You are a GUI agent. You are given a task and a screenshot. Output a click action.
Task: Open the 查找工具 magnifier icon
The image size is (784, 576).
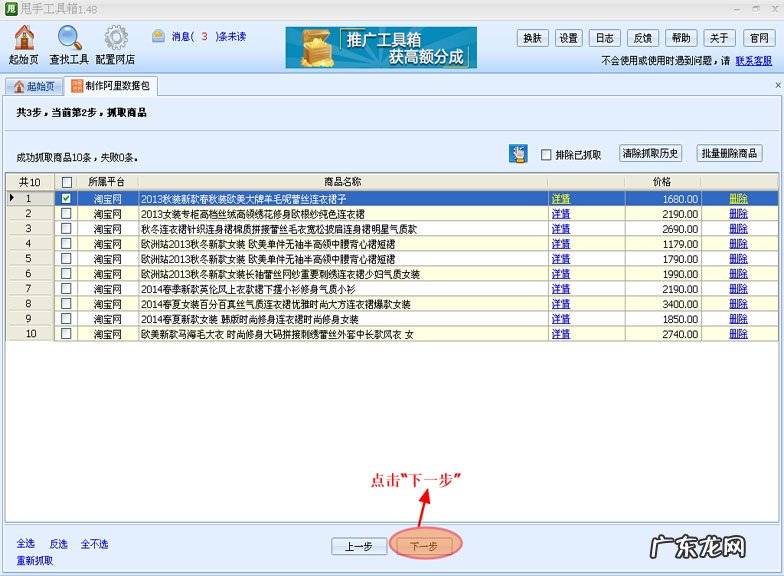point(69,45)
